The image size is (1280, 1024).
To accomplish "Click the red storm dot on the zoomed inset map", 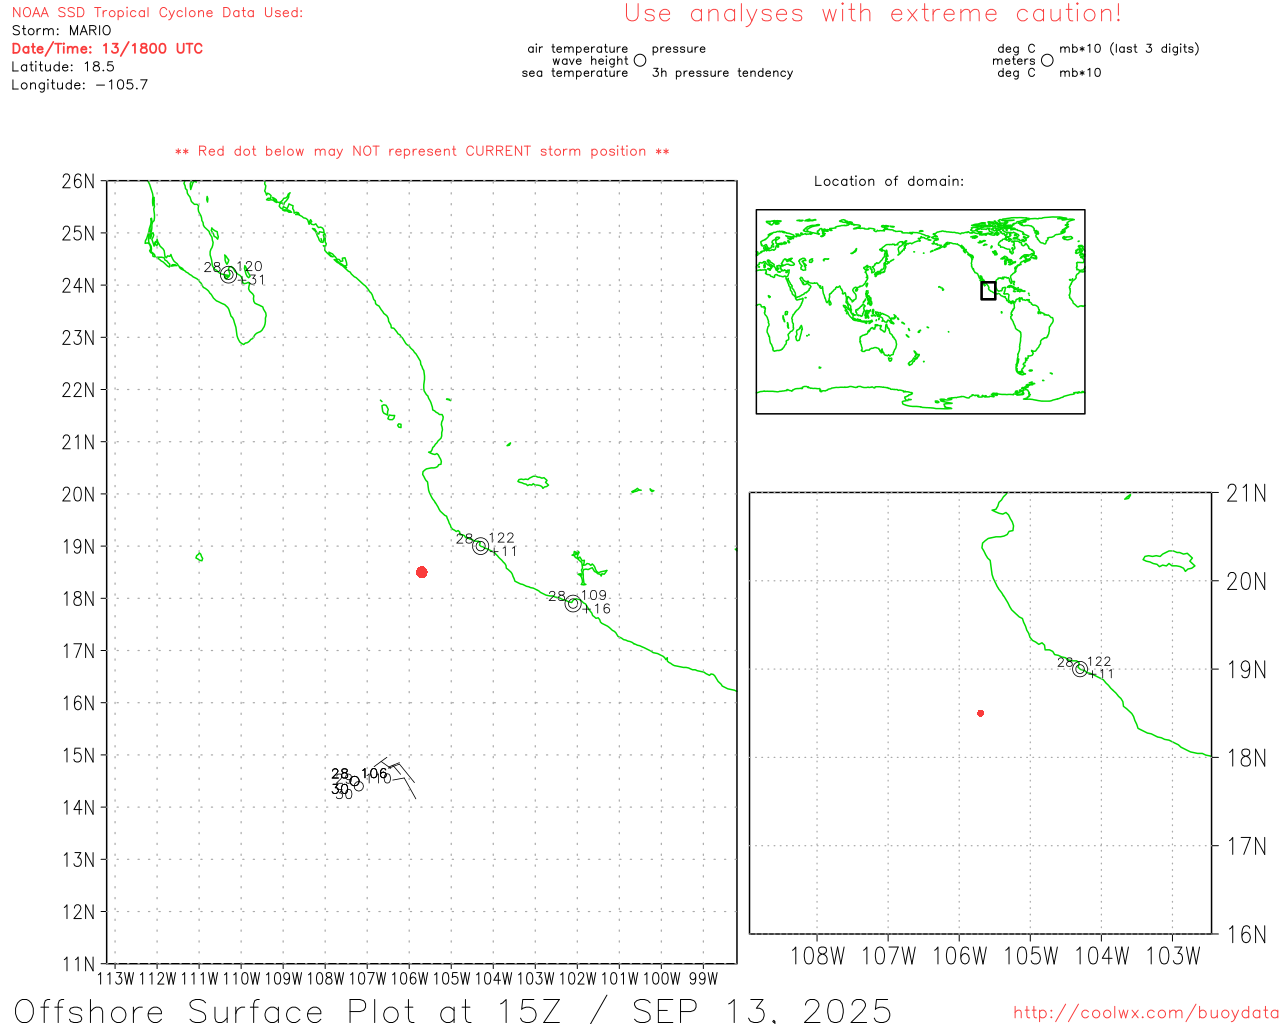I will tap(981, 713).
